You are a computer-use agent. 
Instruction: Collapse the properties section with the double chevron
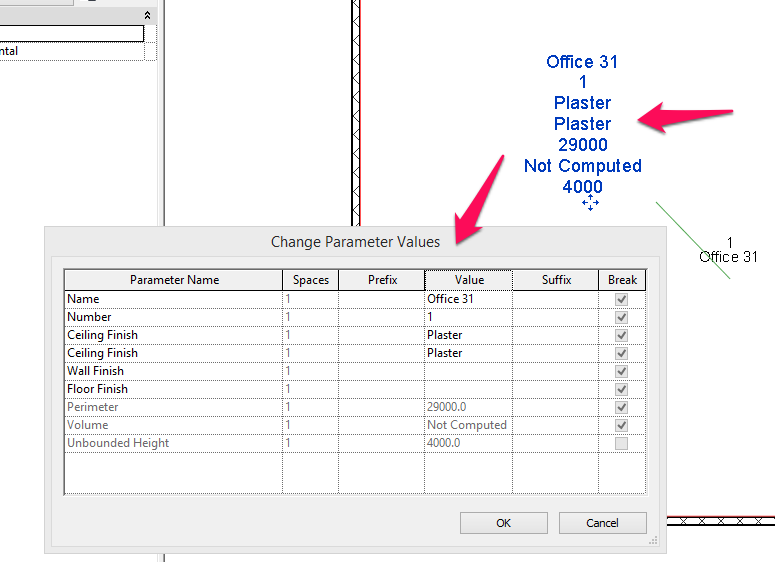point(147,15)
